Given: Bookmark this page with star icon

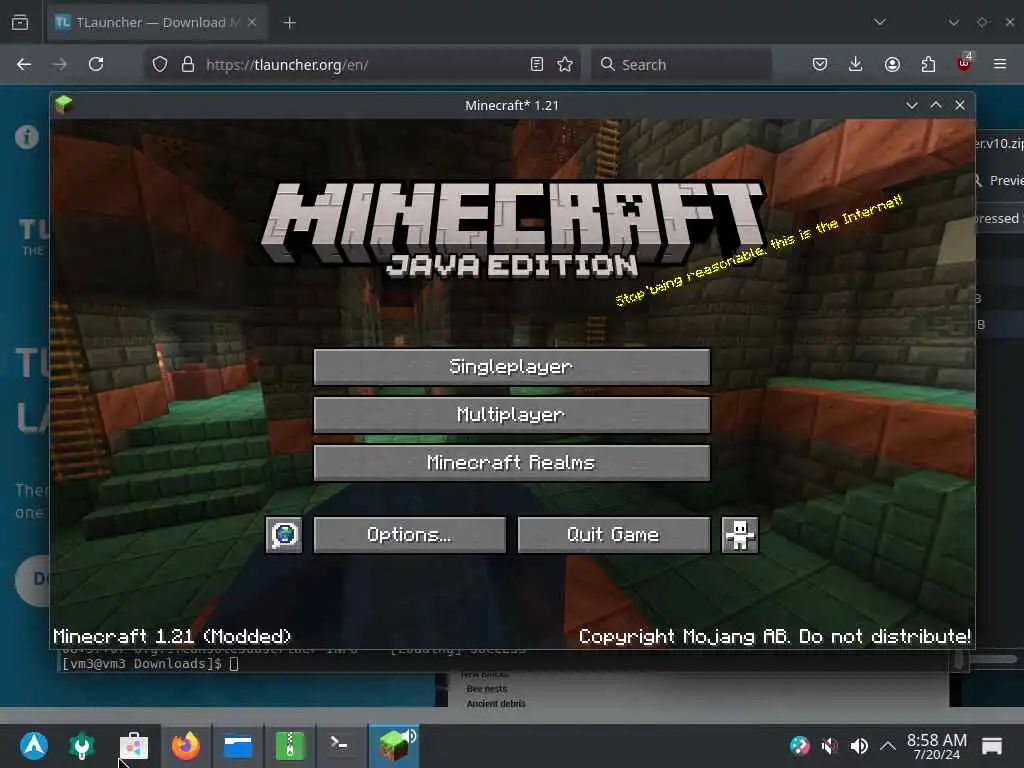Looking at the screenshot, I should pos(565,64).
